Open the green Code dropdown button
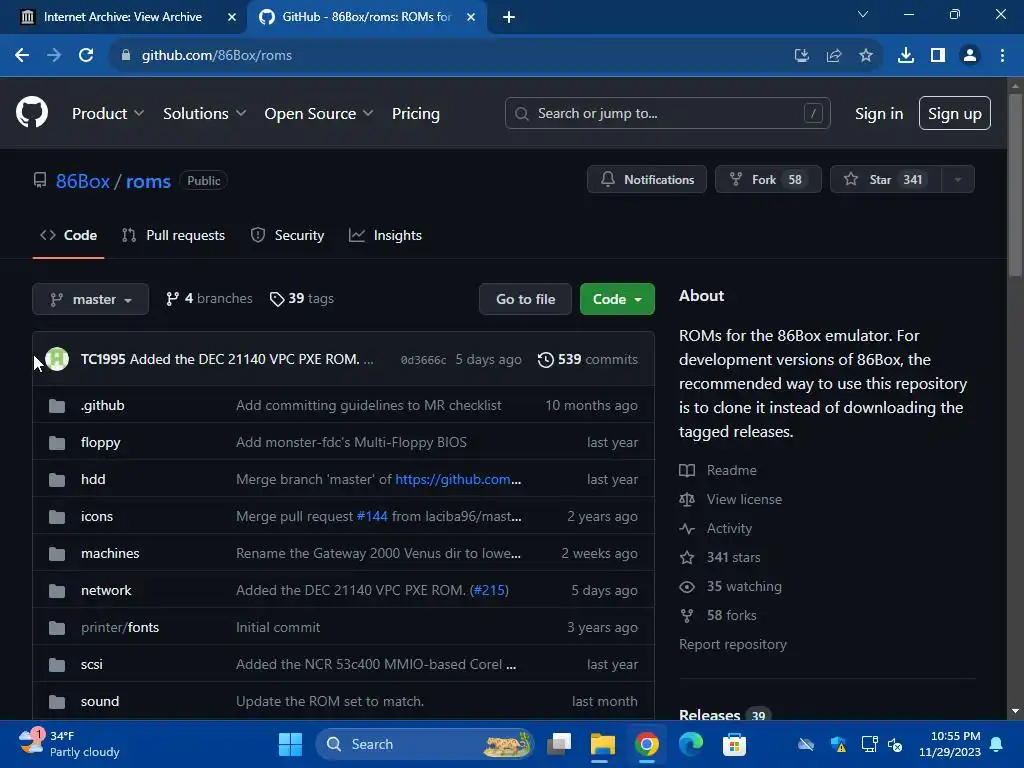This screenshot has width=1024, height=768. [x=617, y=299]
